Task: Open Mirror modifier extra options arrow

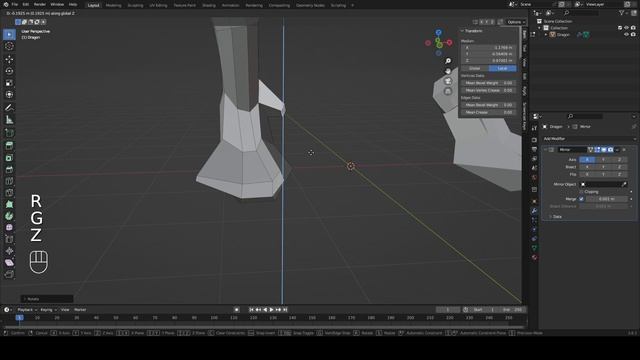Action: [x=617, y=150]
